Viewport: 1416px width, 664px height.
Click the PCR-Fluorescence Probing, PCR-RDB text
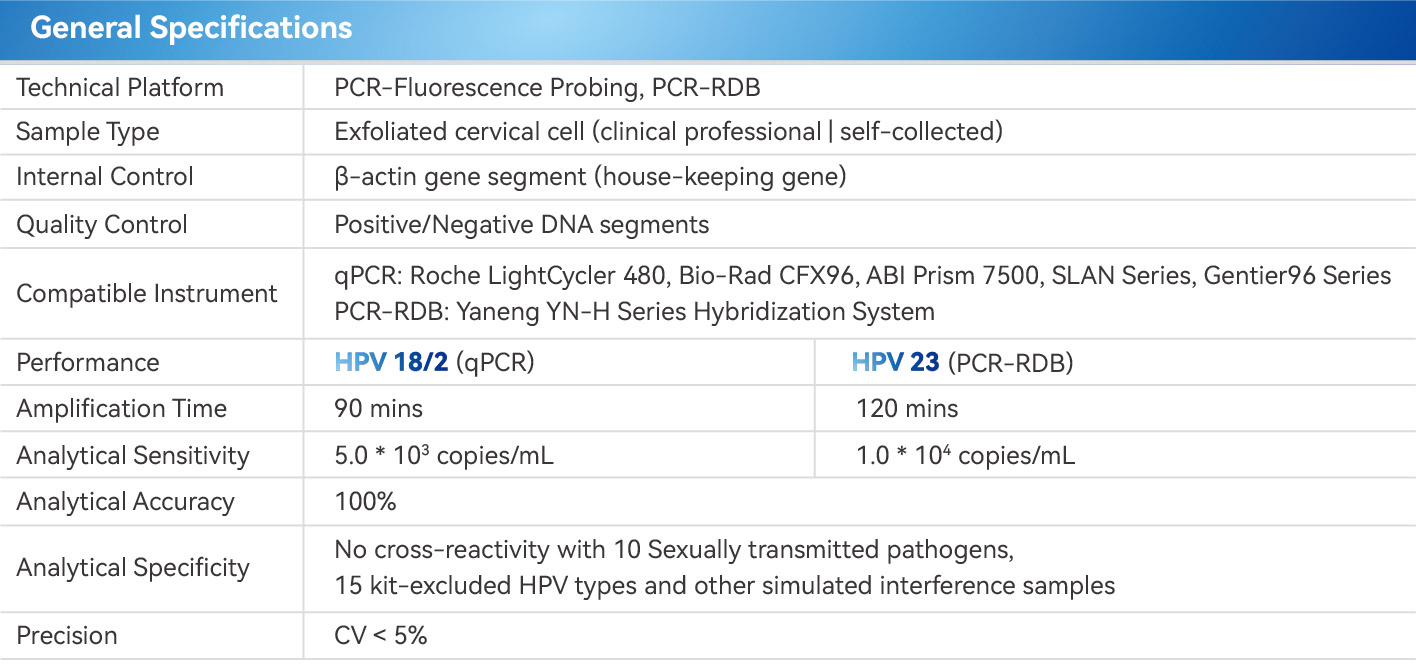coord(547,88)
